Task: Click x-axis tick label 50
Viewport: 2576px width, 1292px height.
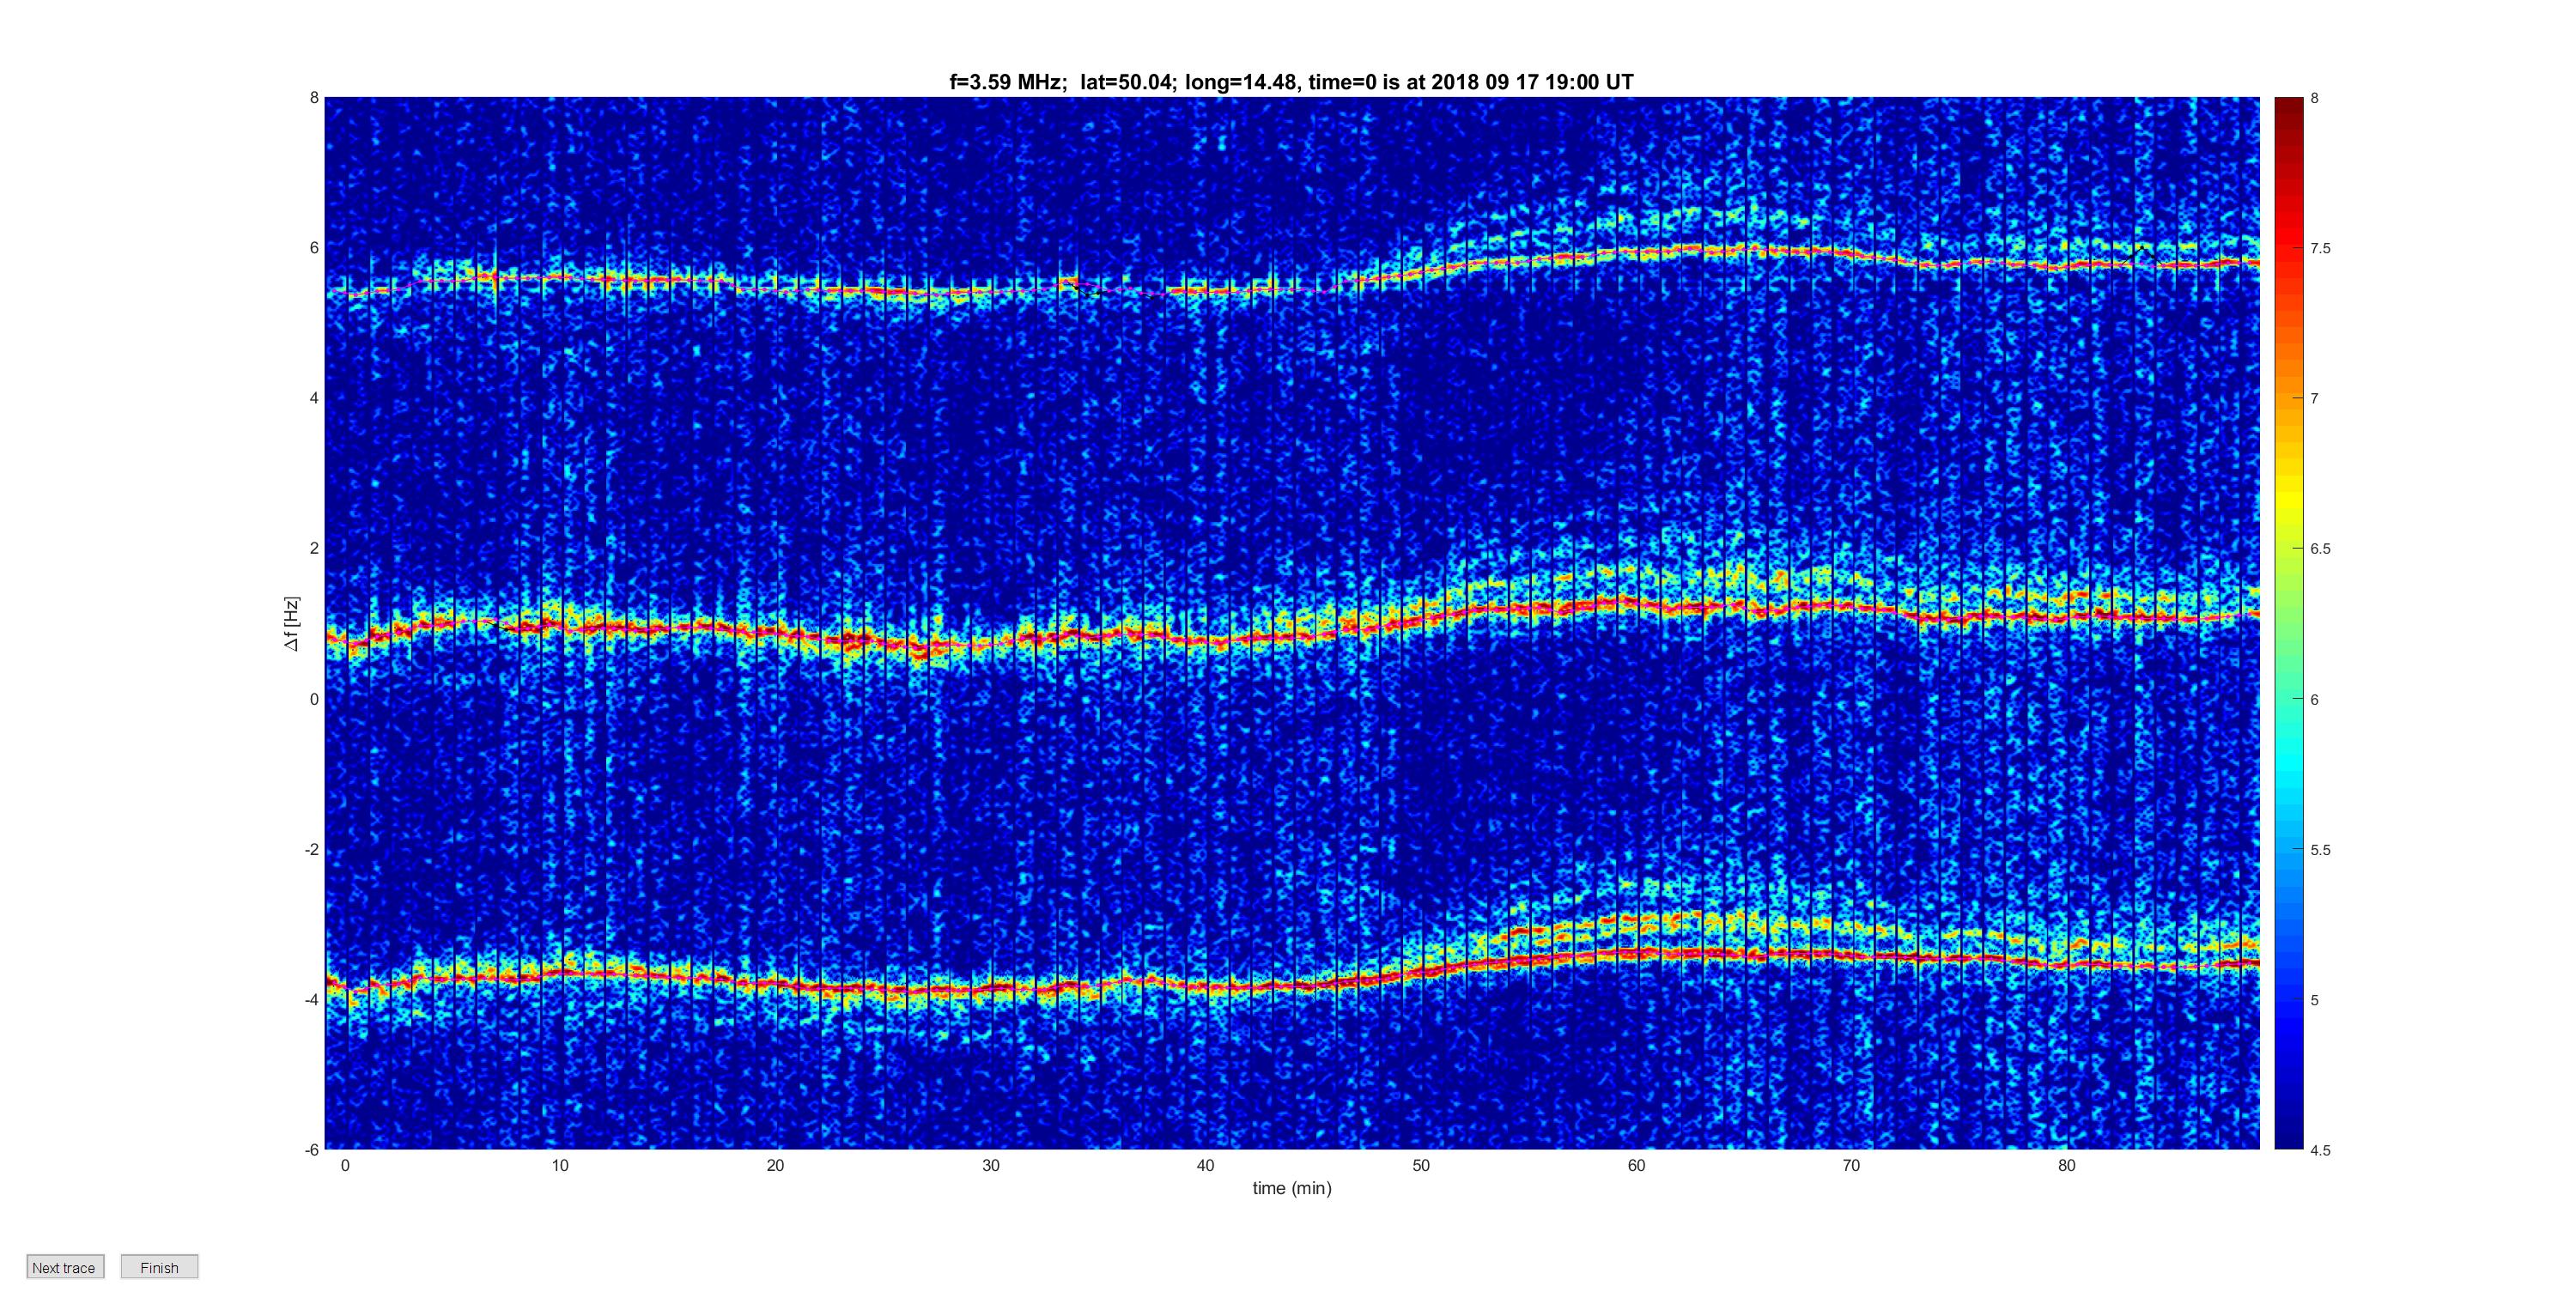Action: [x=1421, y=1166]
